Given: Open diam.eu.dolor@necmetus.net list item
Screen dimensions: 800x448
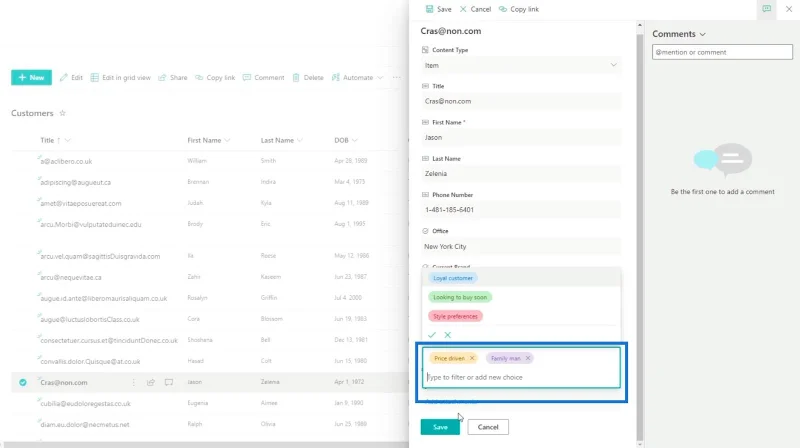Looking at the screenshot, I should [x=85, y=425].
